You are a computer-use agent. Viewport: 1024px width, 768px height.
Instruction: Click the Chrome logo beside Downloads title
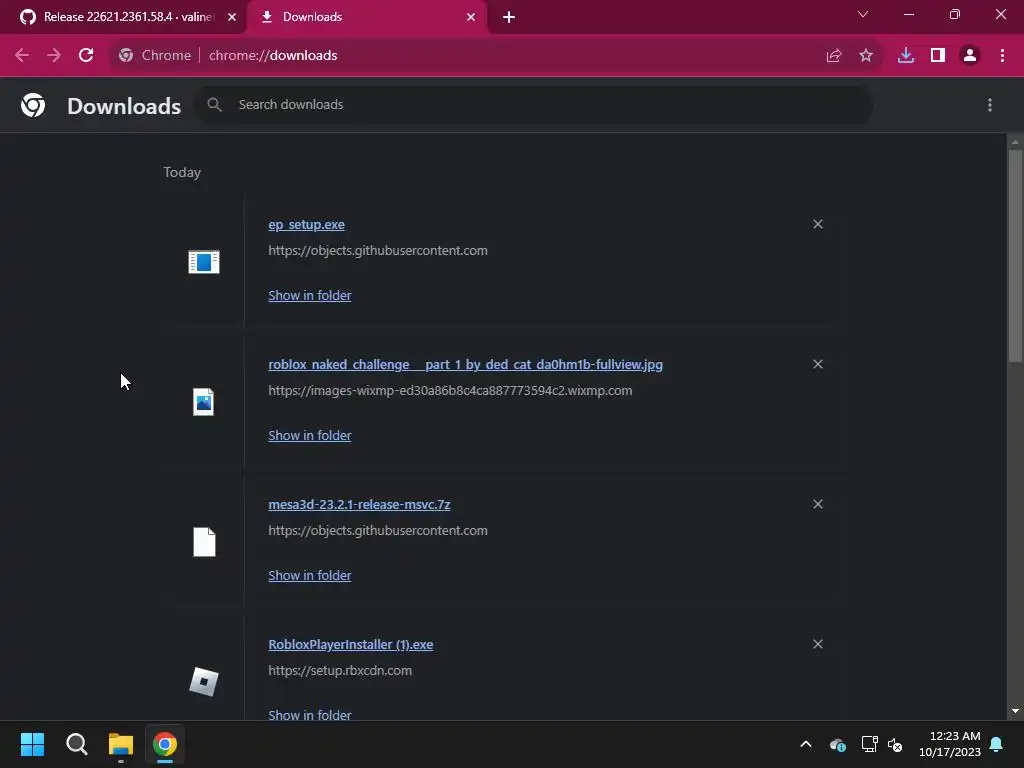tap(33, 105)
